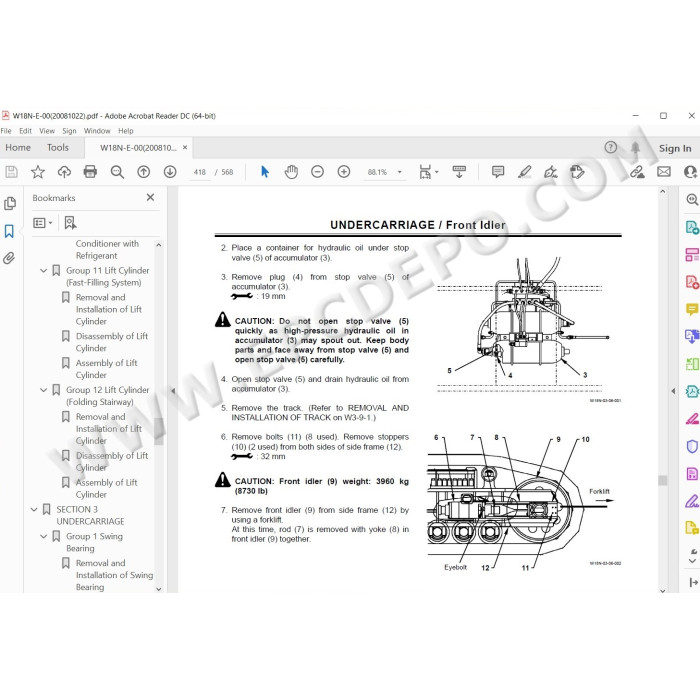Click the page number field
Image resolution: width=700 pixels, height=700 pixels.
tap(200, 172)
